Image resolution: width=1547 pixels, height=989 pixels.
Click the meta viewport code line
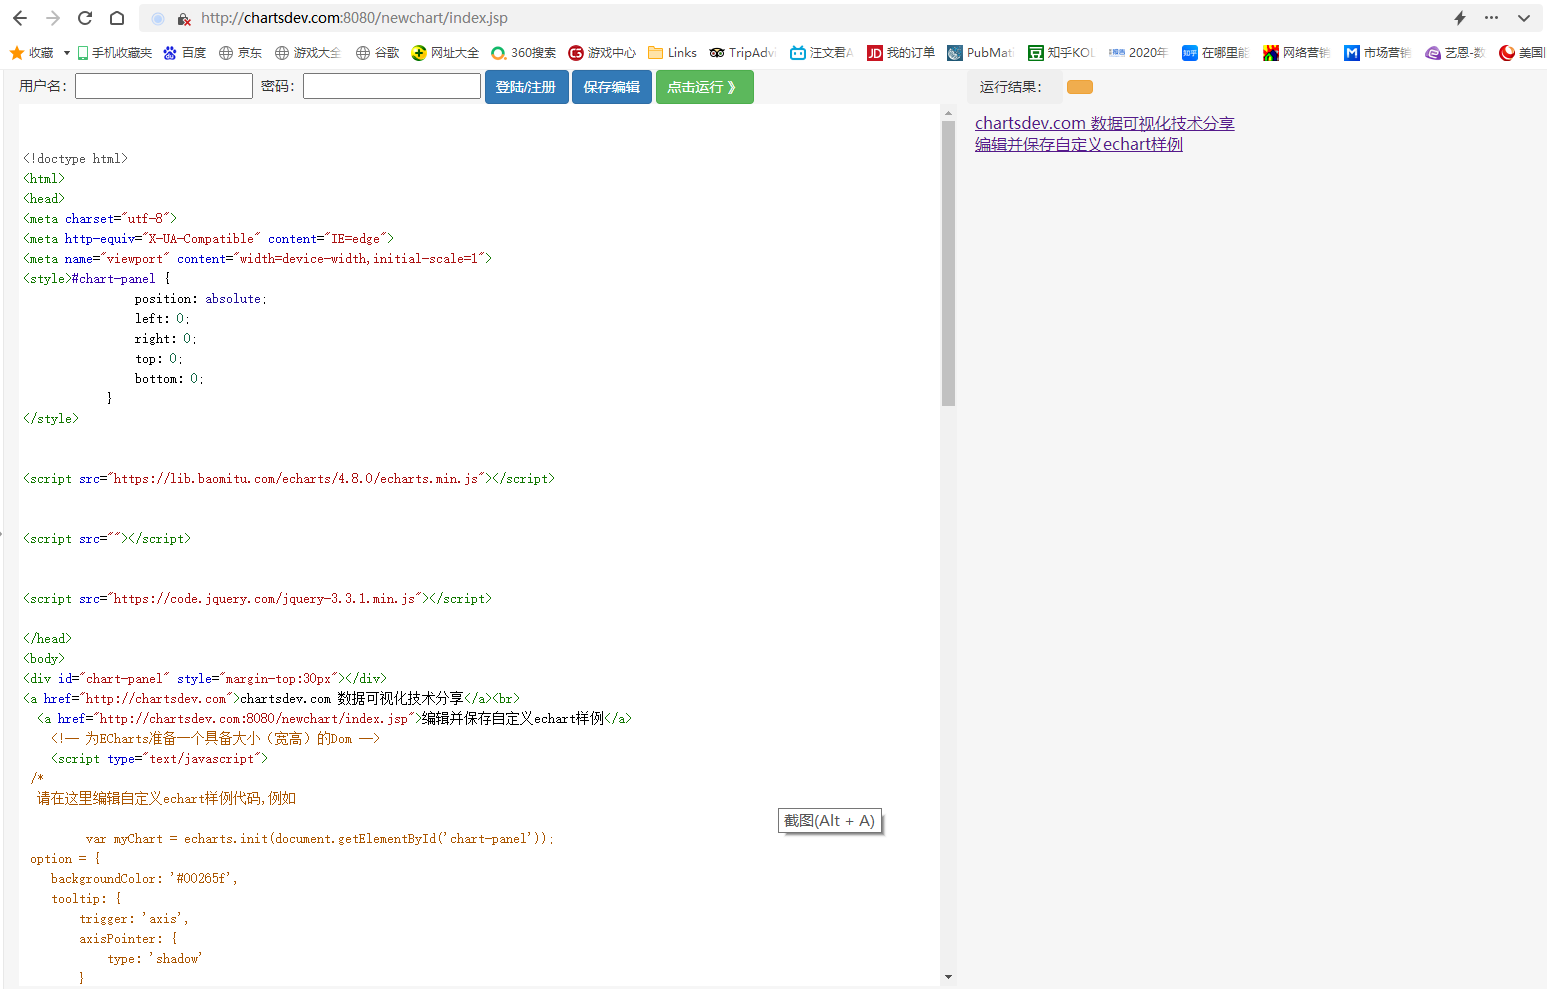258,258
